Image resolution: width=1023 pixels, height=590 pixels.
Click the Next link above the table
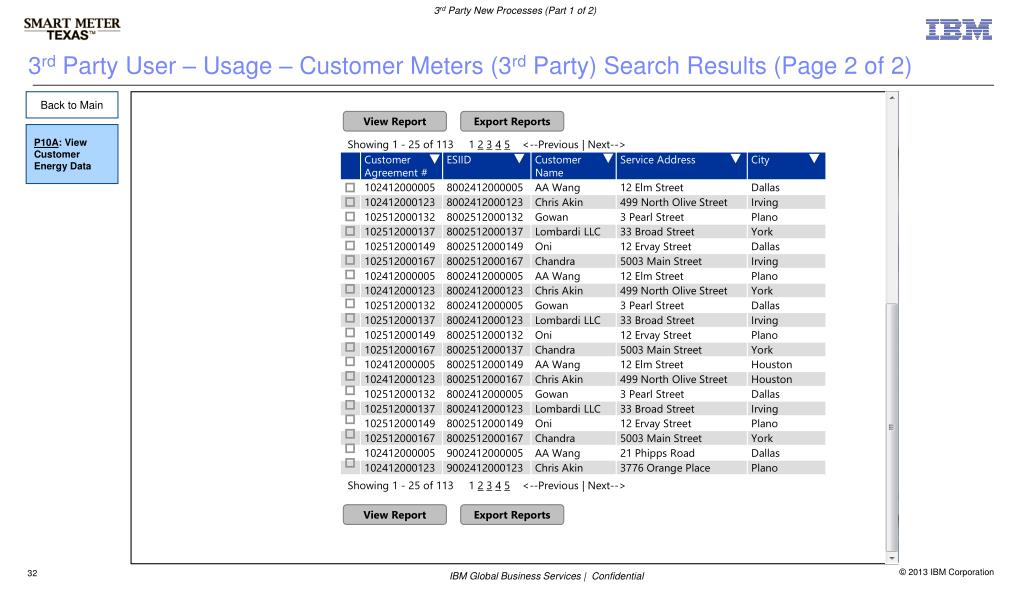(606, 145)
